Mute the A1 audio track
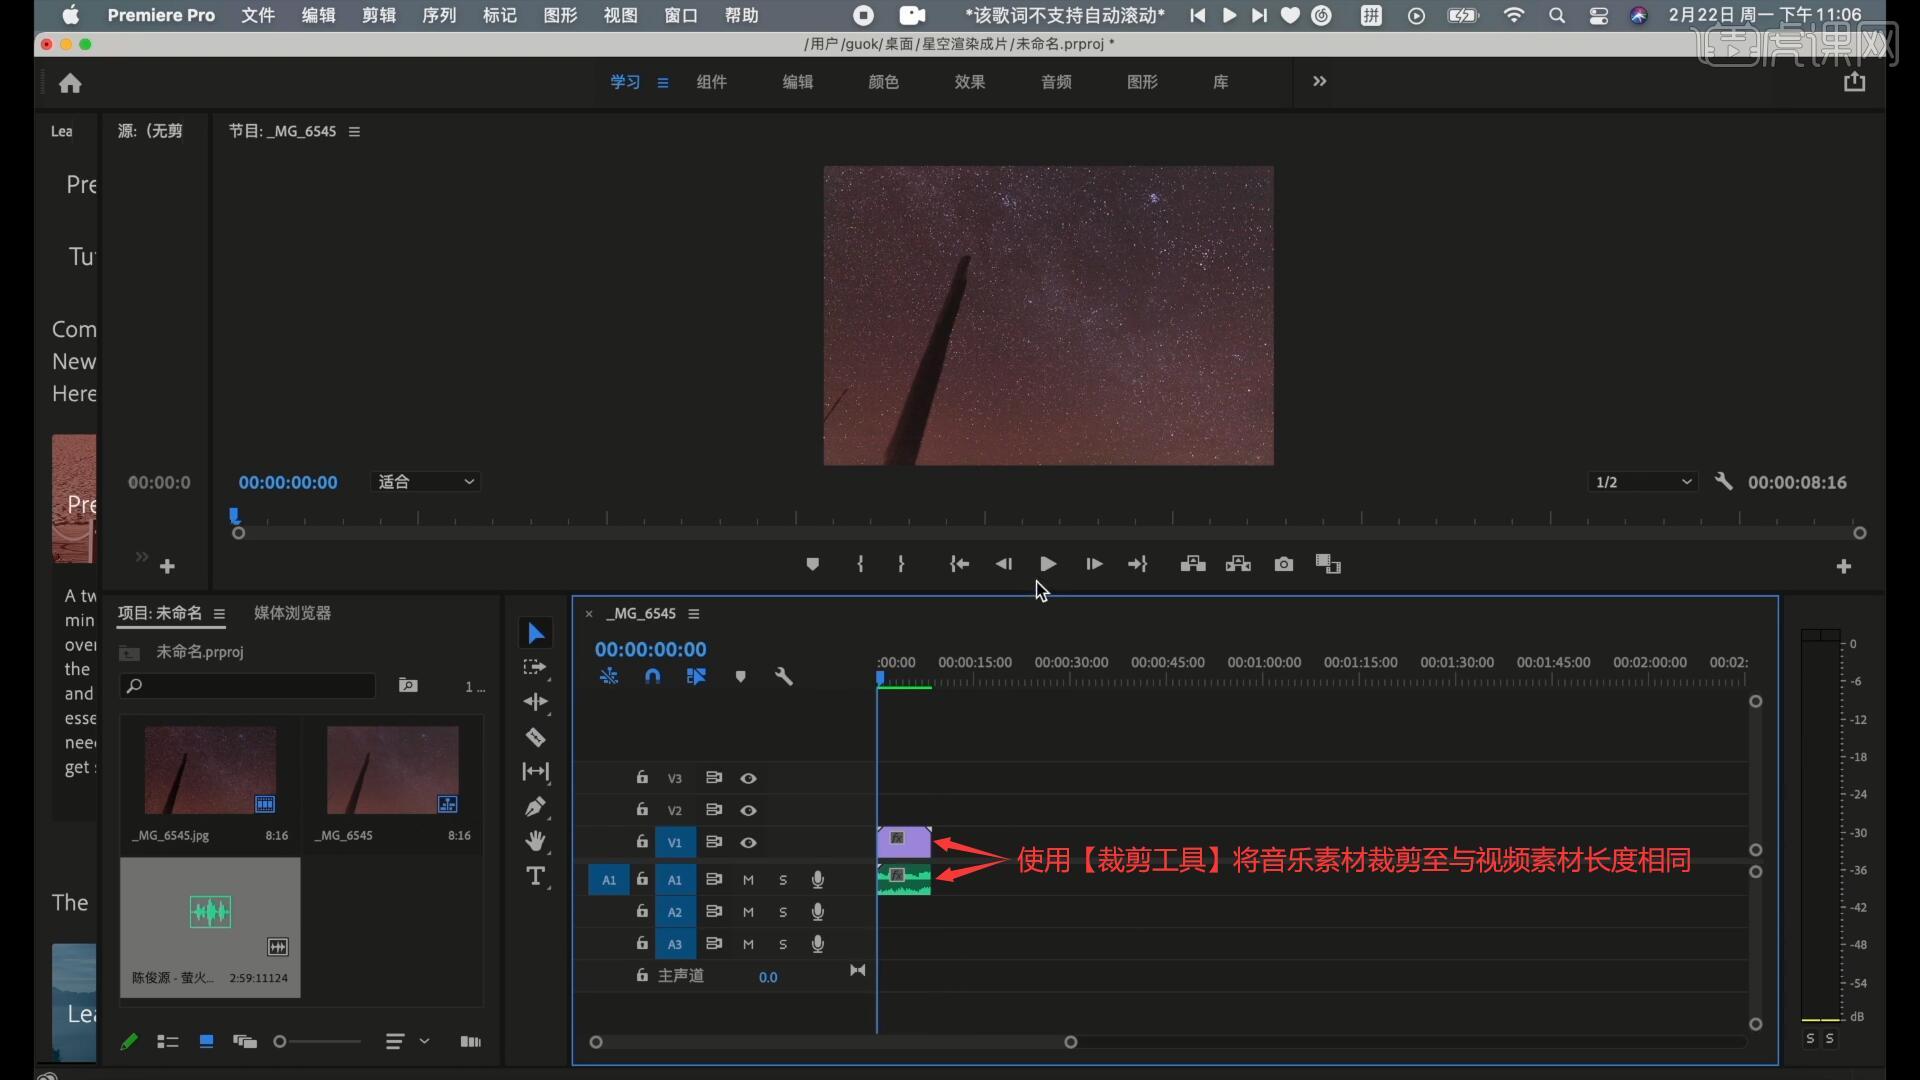Image resolution: width=1920 pixels, height=1080 pixels. [x=748, y=880]
